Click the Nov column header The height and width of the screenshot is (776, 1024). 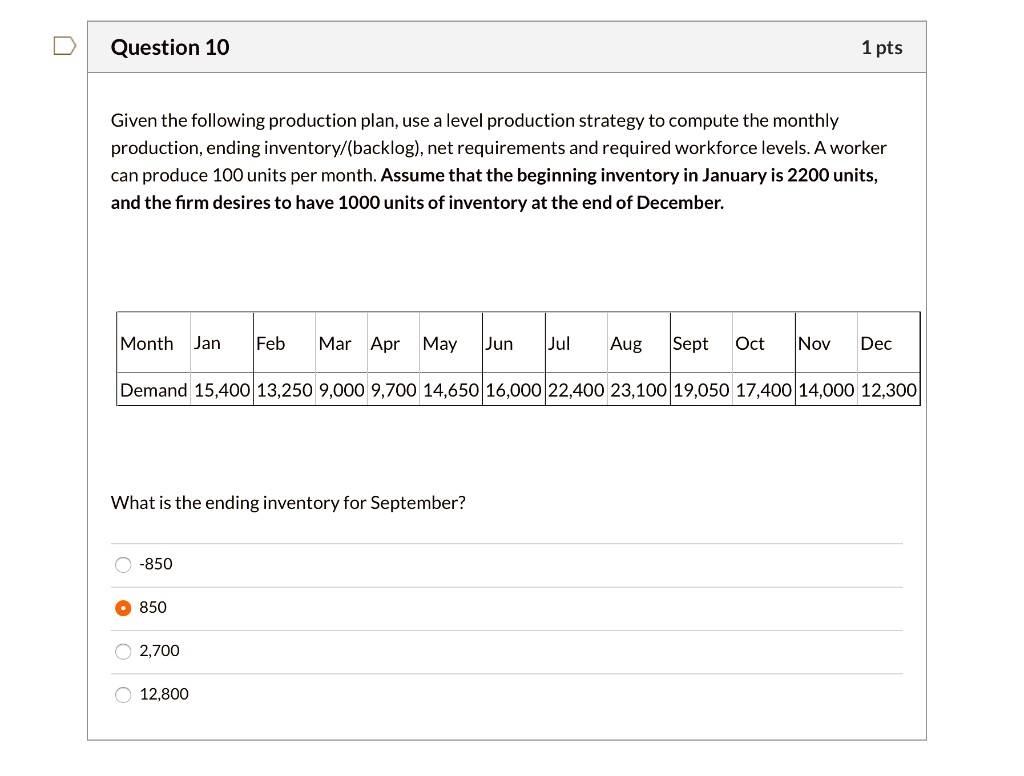812,343
